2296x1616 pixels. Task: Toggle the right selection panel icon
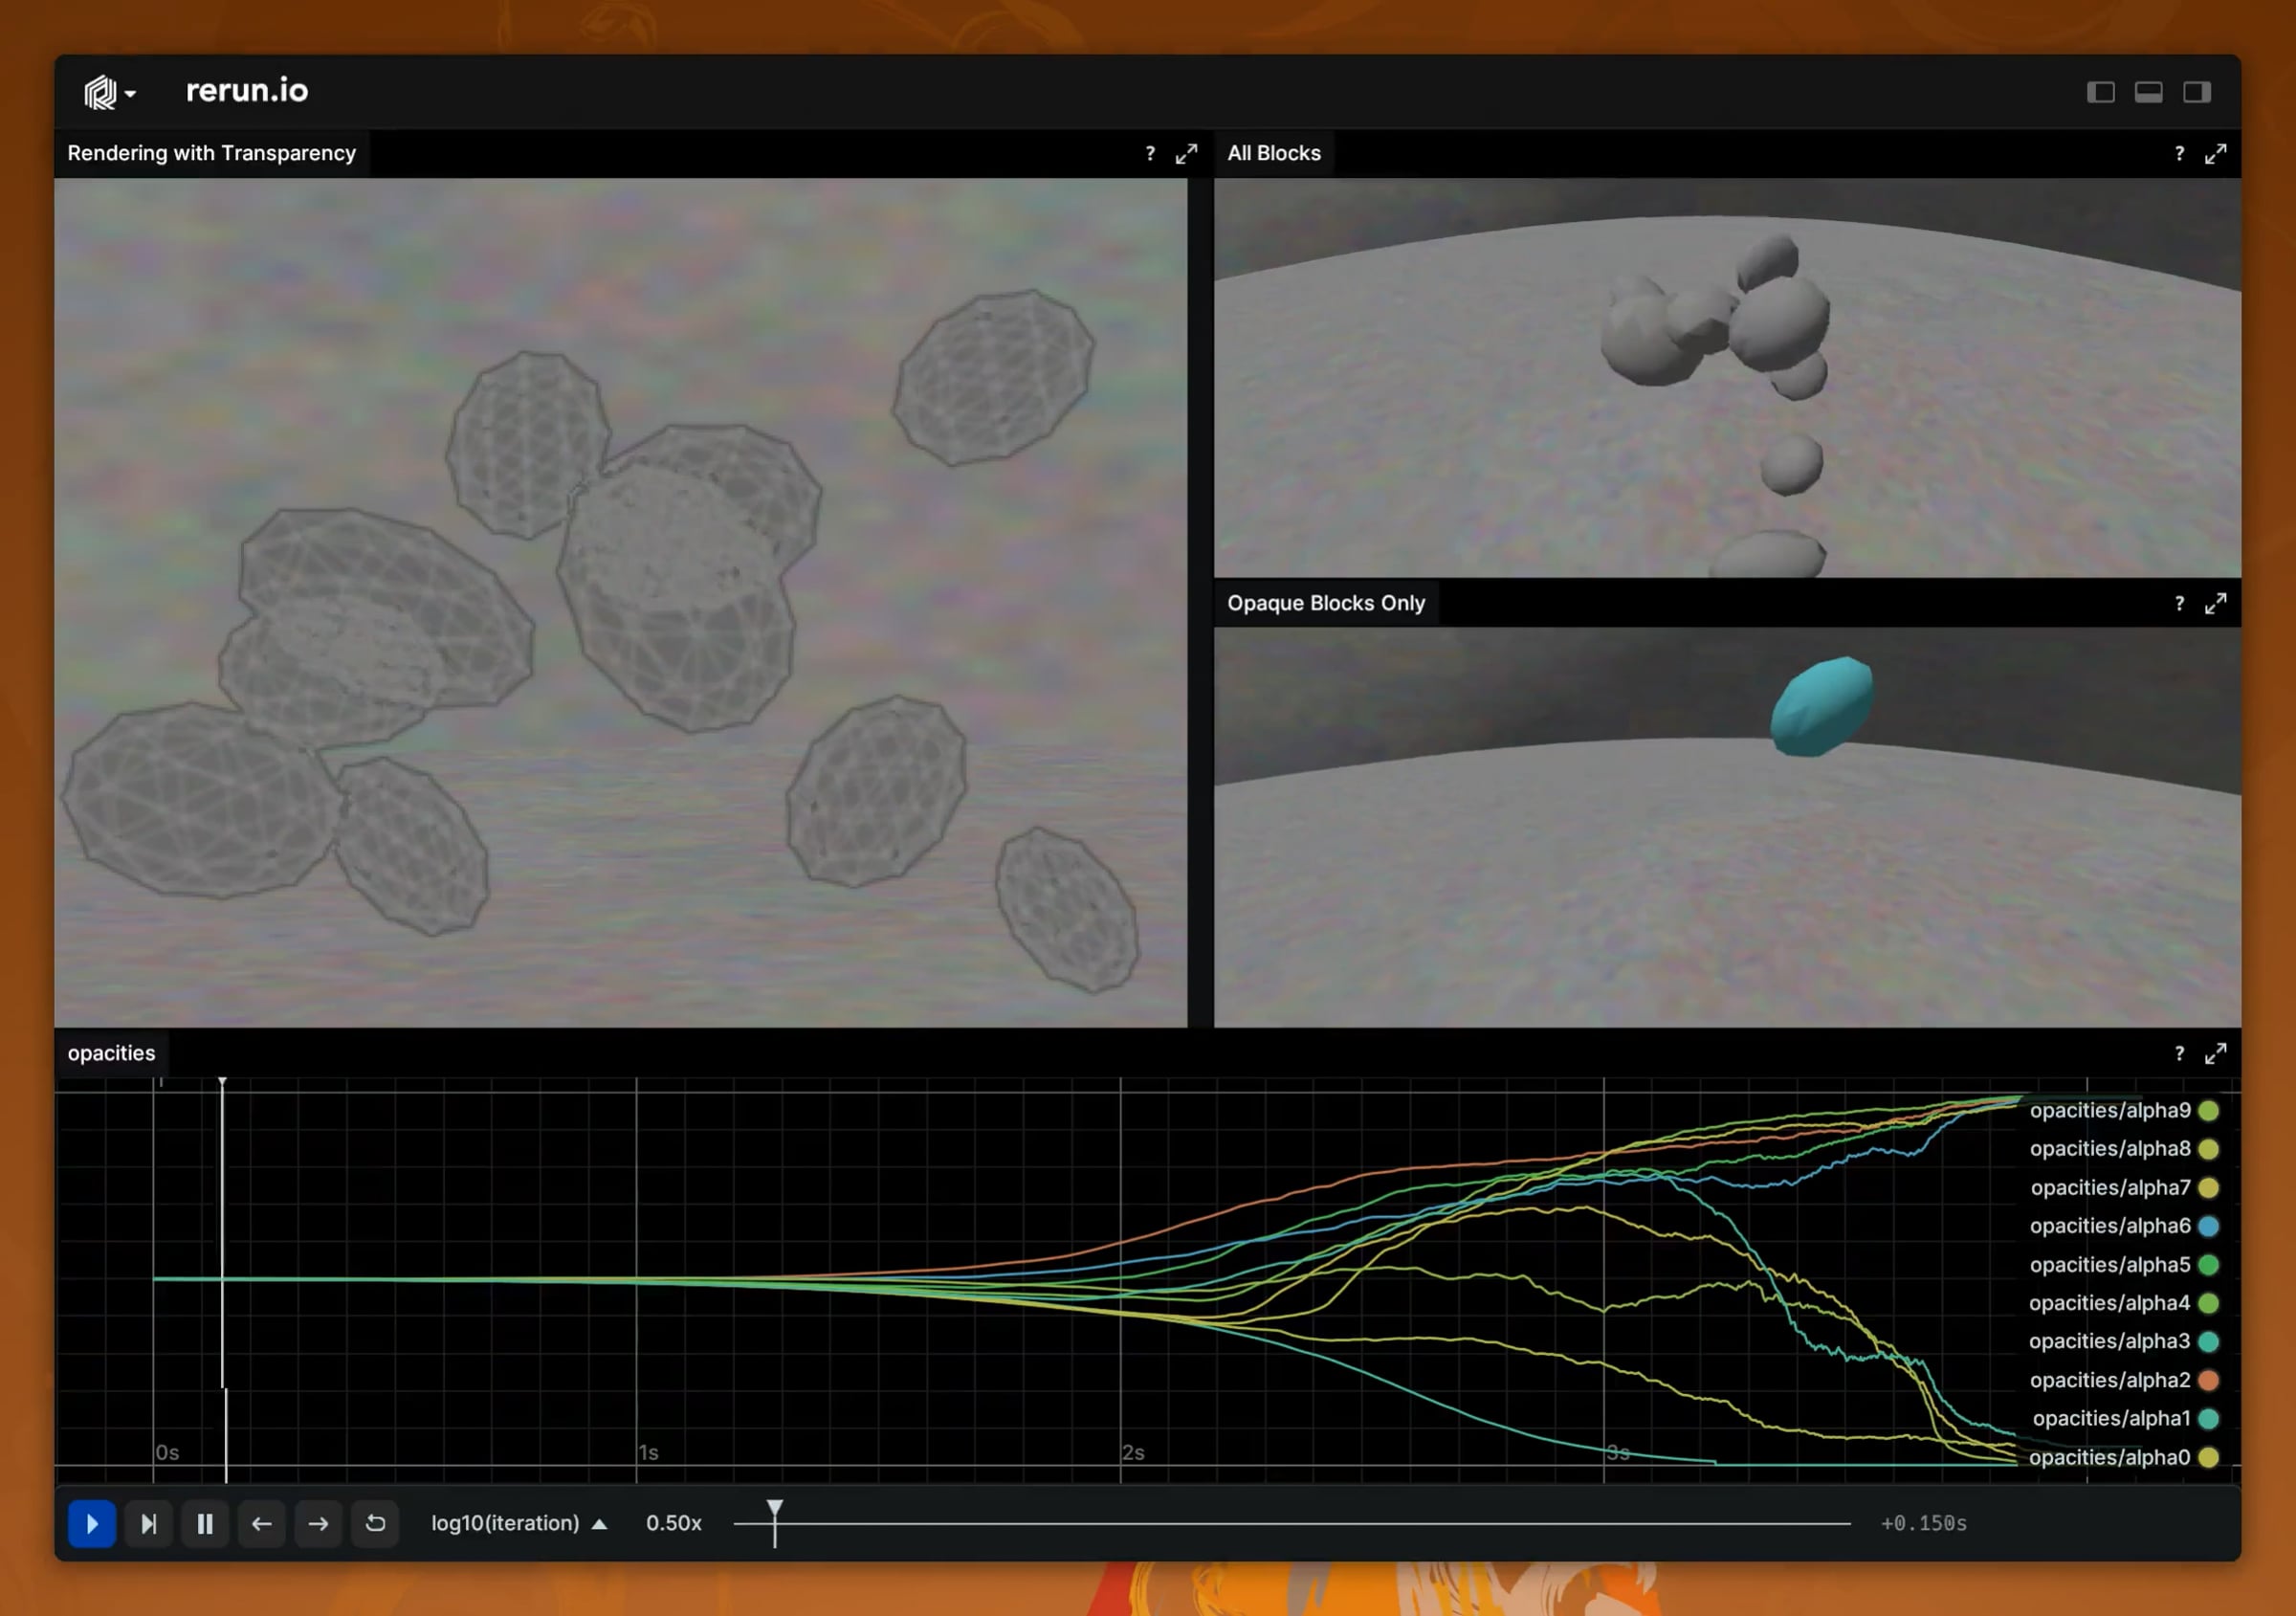click(x=2196, y=92)
